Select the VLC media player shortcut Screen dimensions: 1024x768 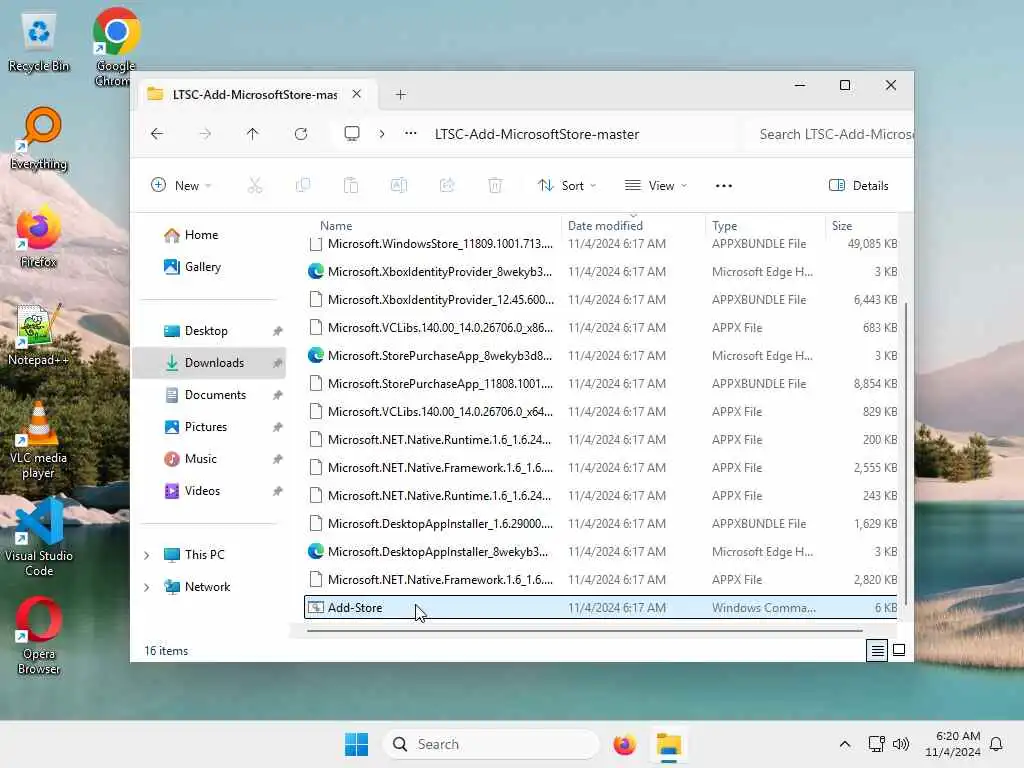(39, 440)
